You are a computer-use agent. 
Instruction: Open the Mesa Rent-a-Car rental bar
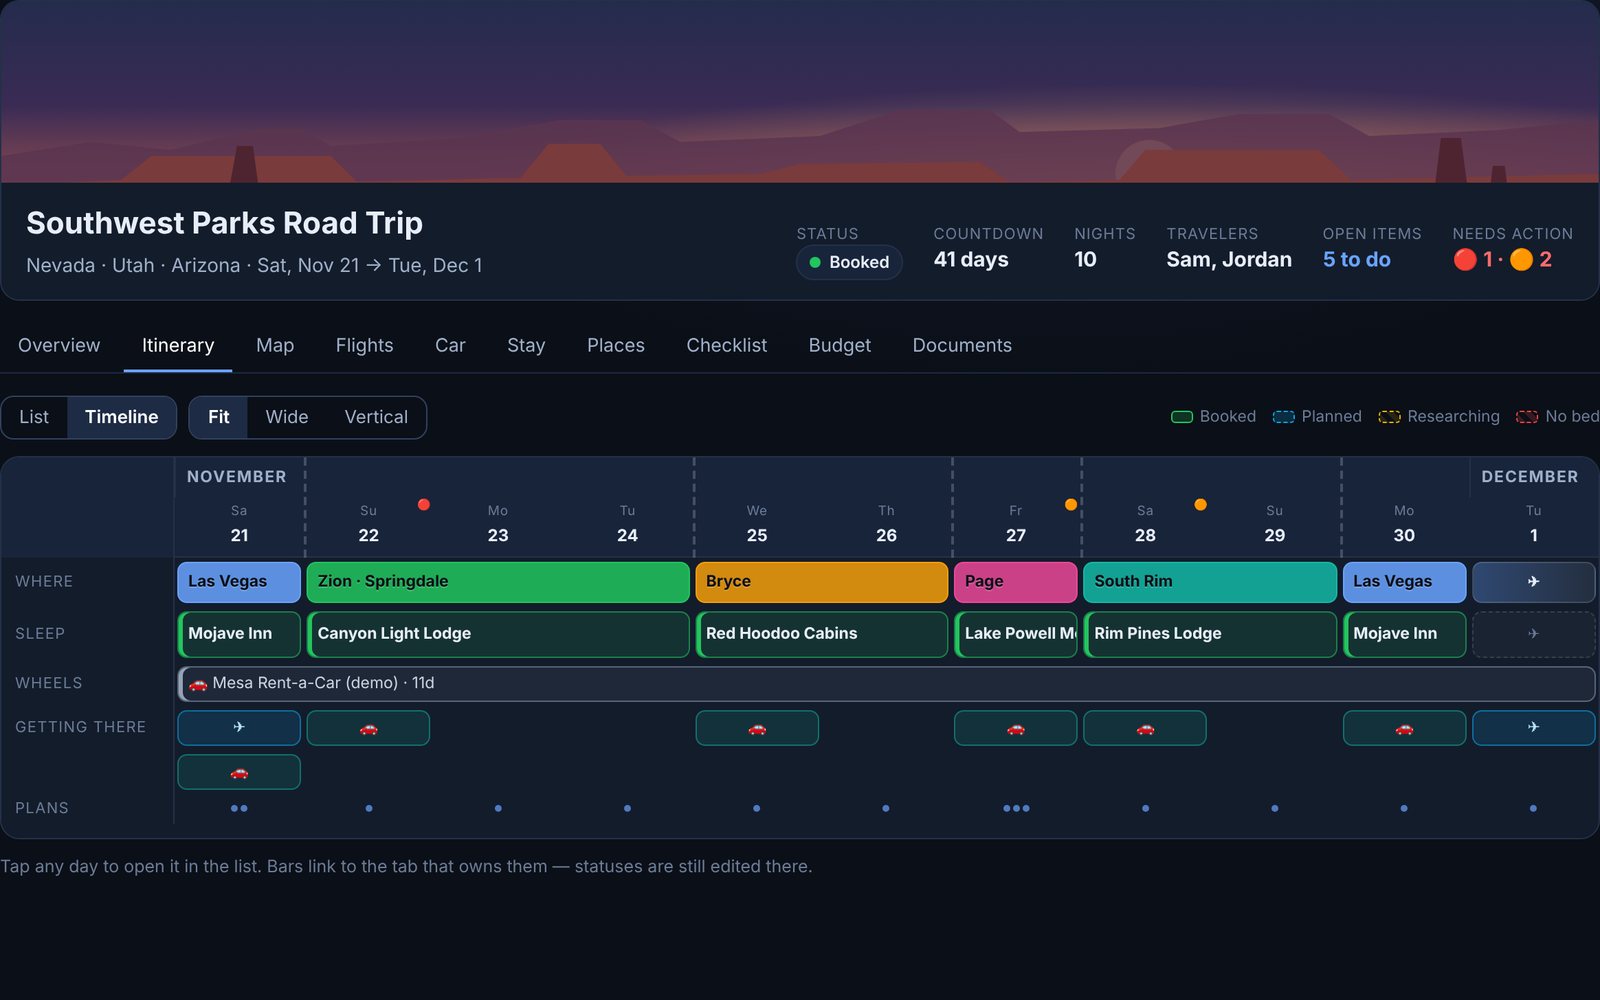[886, 683]
